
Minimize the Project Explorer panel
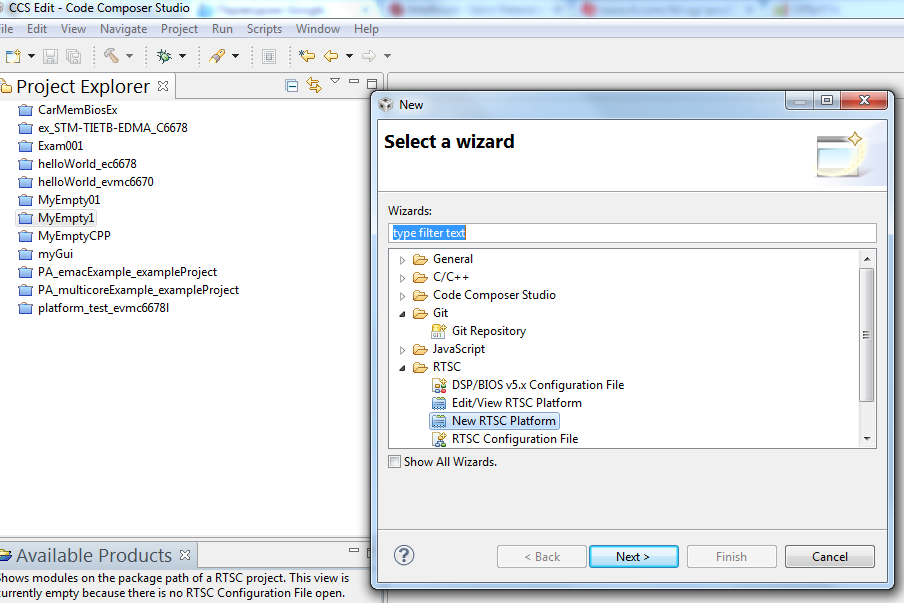(x=354, y=81)
